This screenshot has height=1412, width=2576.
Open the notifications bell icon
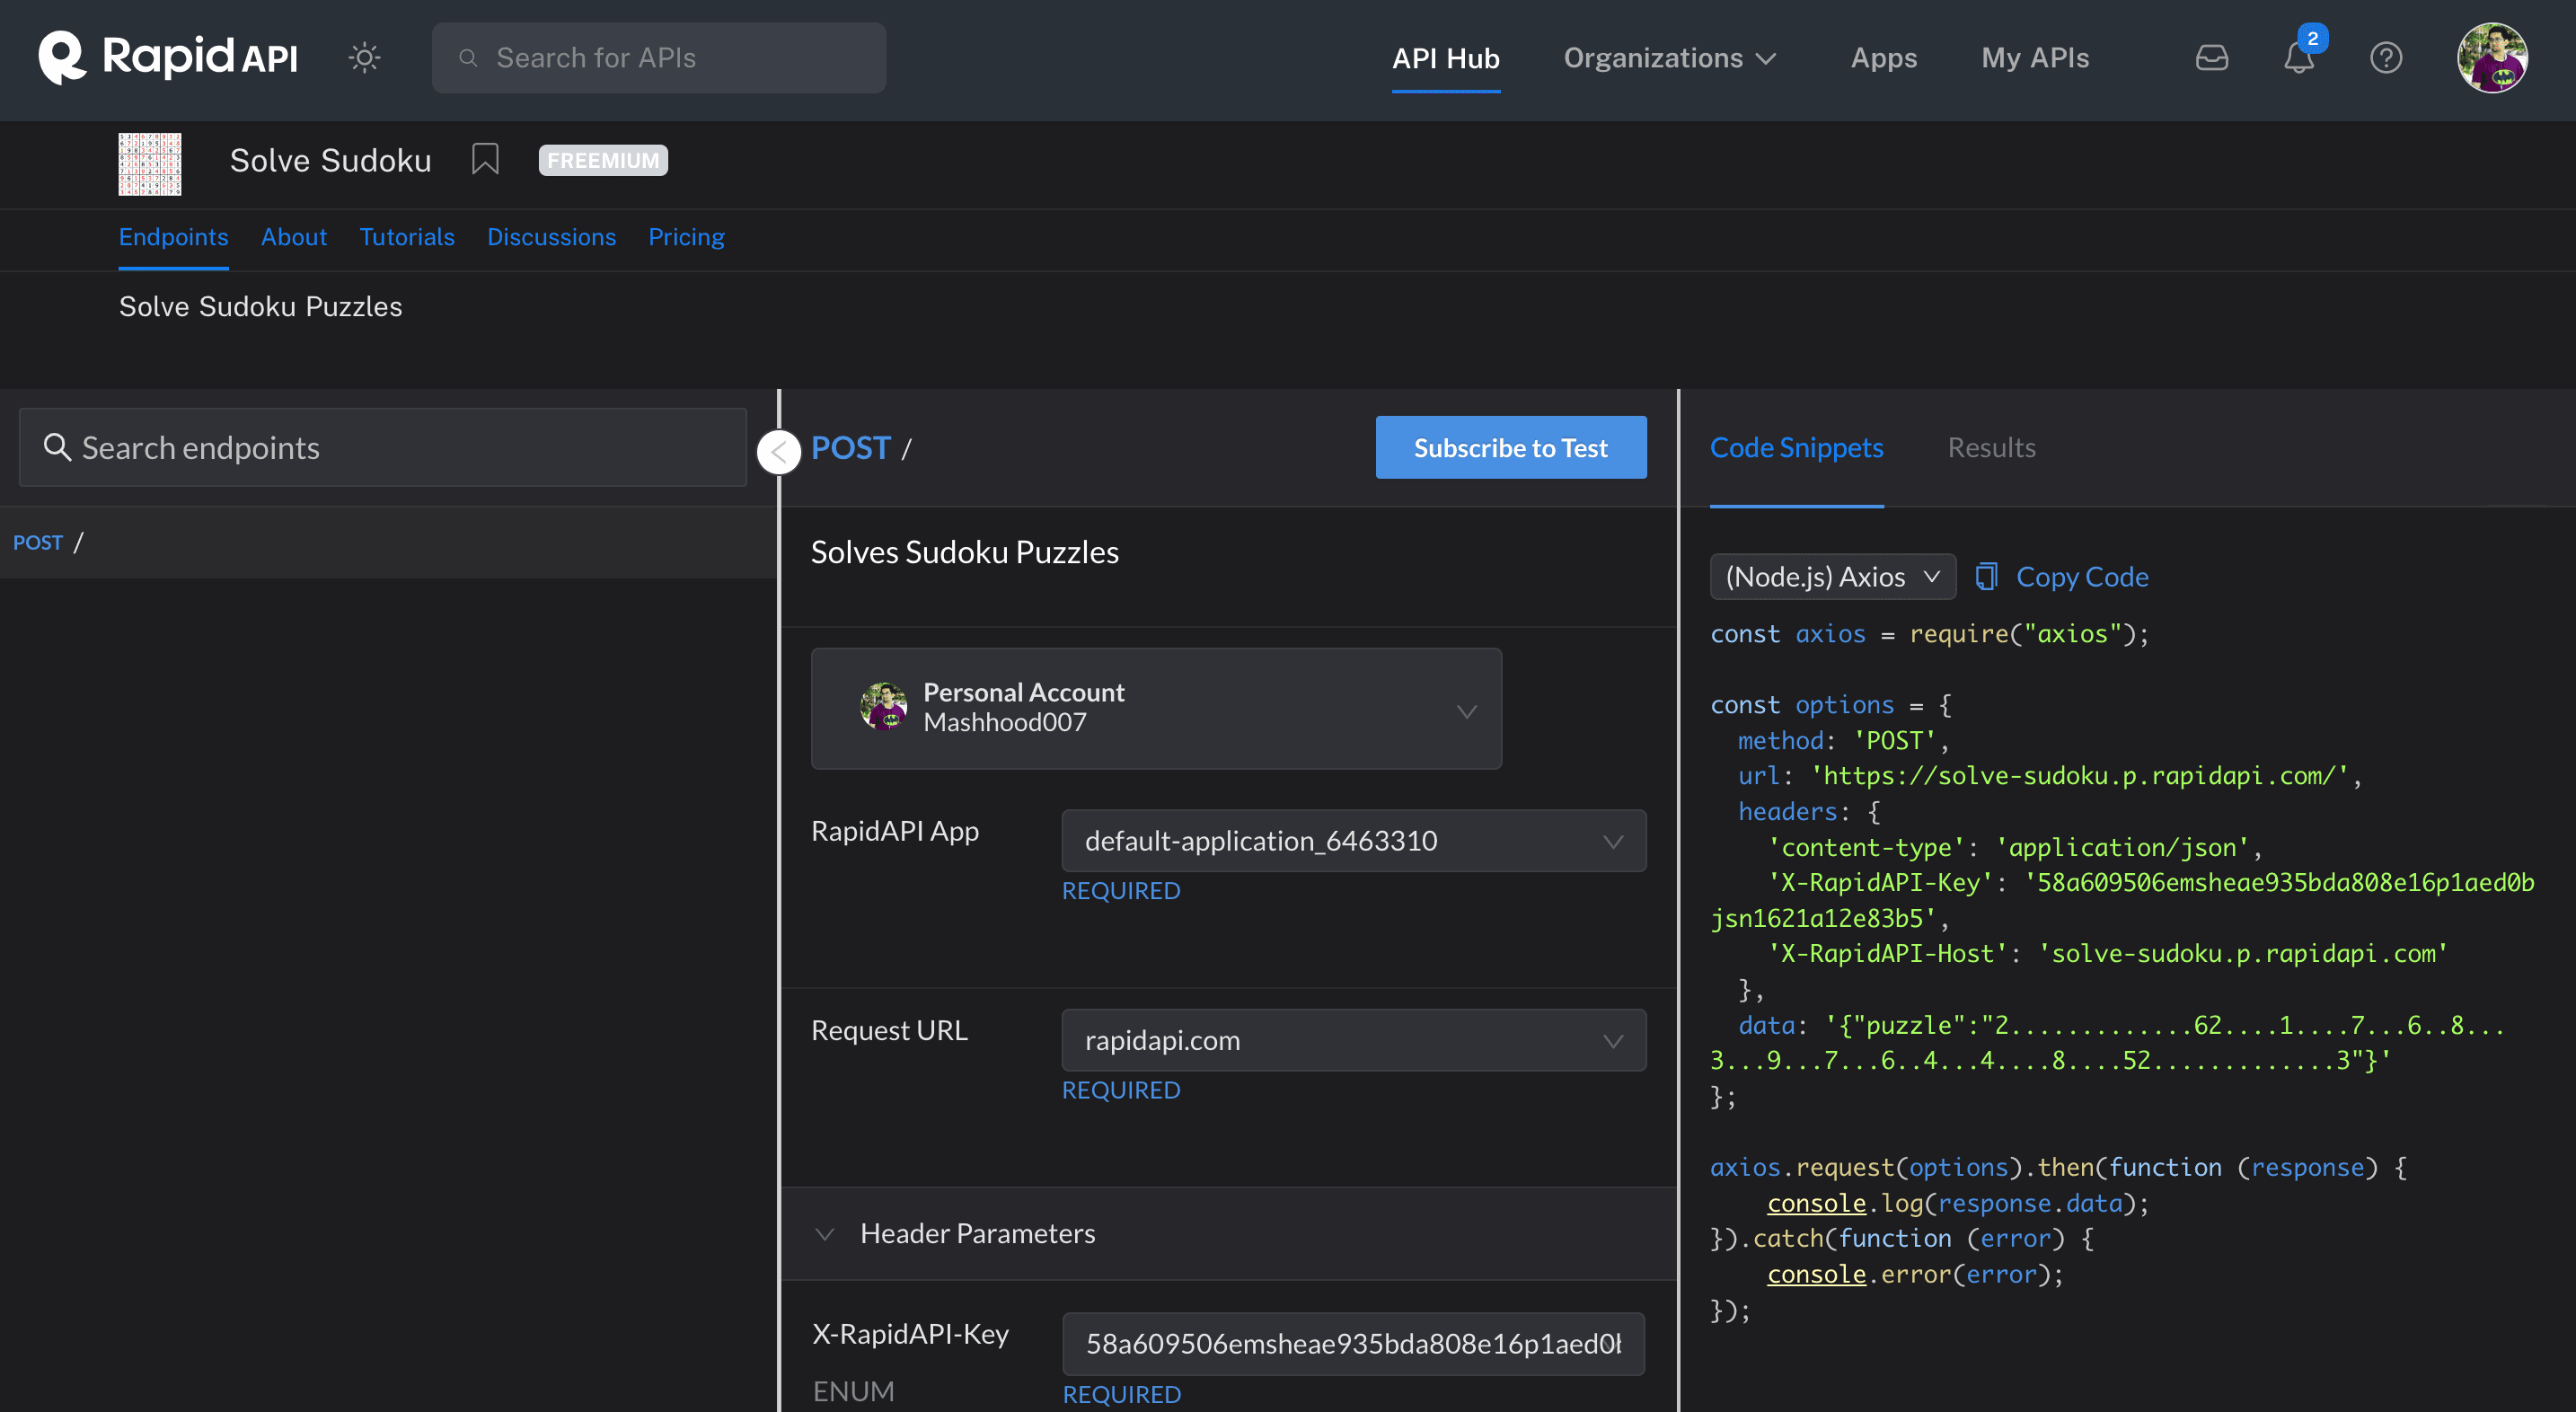click(x=2298, y=57)
